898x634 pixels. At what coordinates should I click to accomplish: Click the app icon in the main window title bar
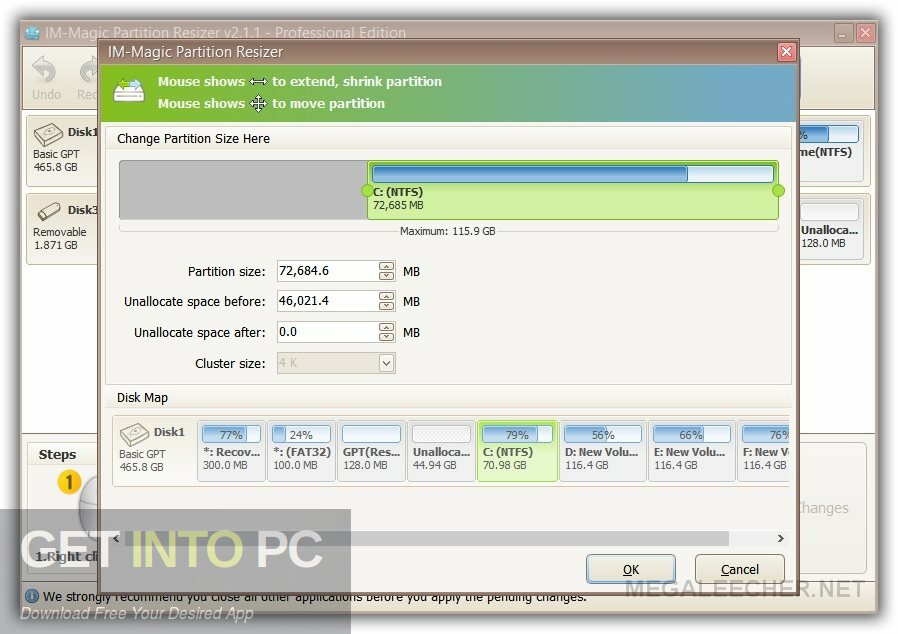32,33
